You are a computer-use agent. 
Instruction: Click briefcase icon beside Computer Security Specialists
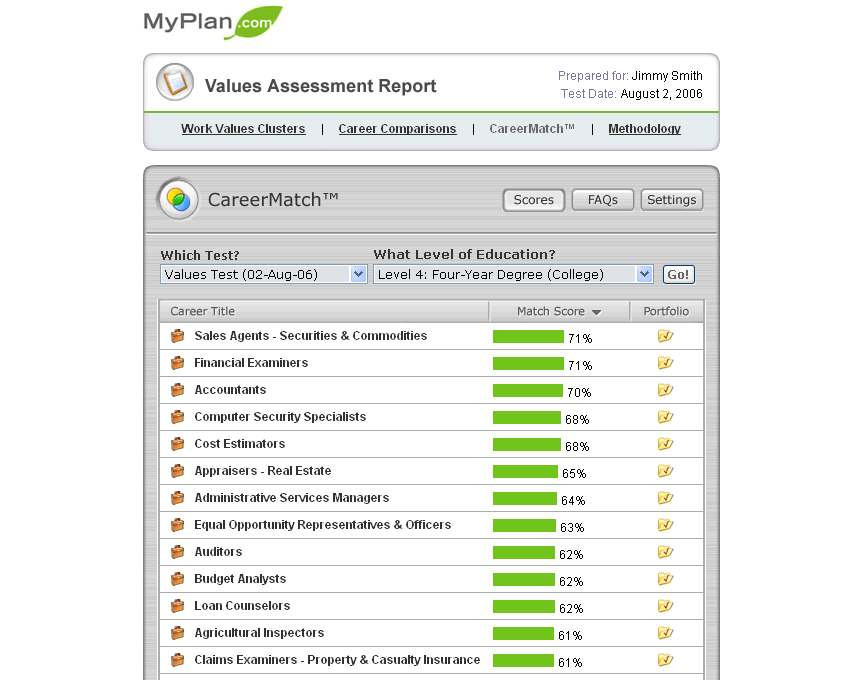pos(177,417)
